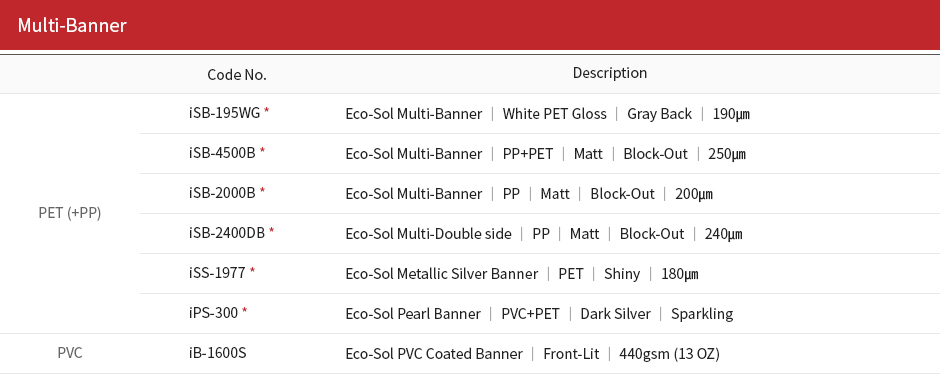Select the PVC category cell
Screen dimensions: 940x374
(x=70, y=353)
